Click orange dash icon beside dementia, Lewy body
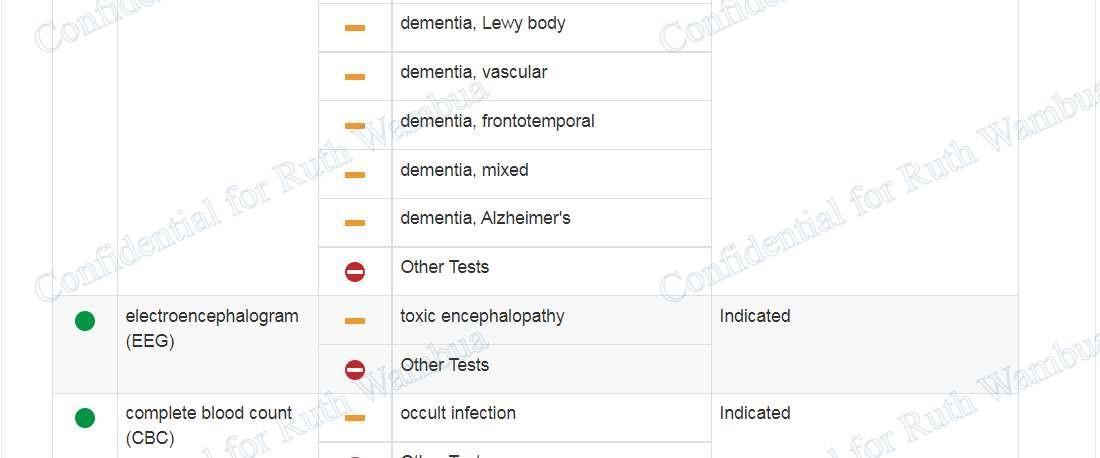 354,28
